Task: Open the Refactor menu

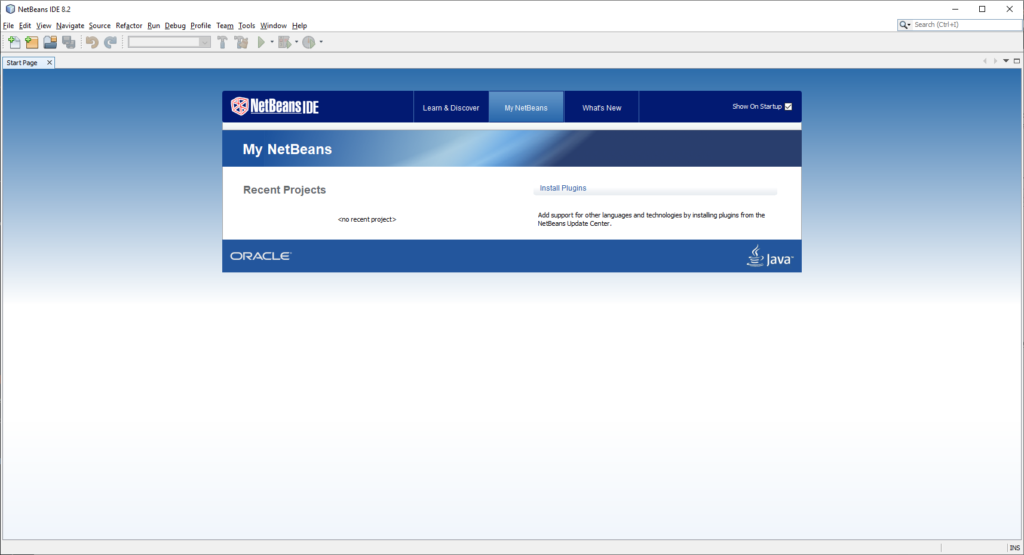Action: coord(129,25)
